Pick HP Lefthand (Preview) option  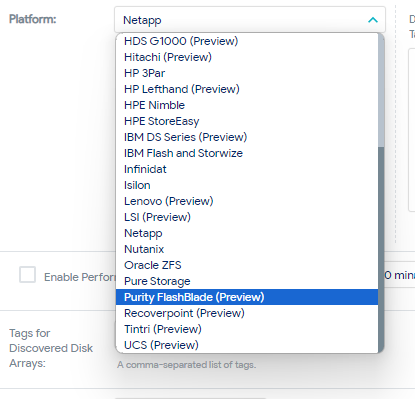(247, 89)
